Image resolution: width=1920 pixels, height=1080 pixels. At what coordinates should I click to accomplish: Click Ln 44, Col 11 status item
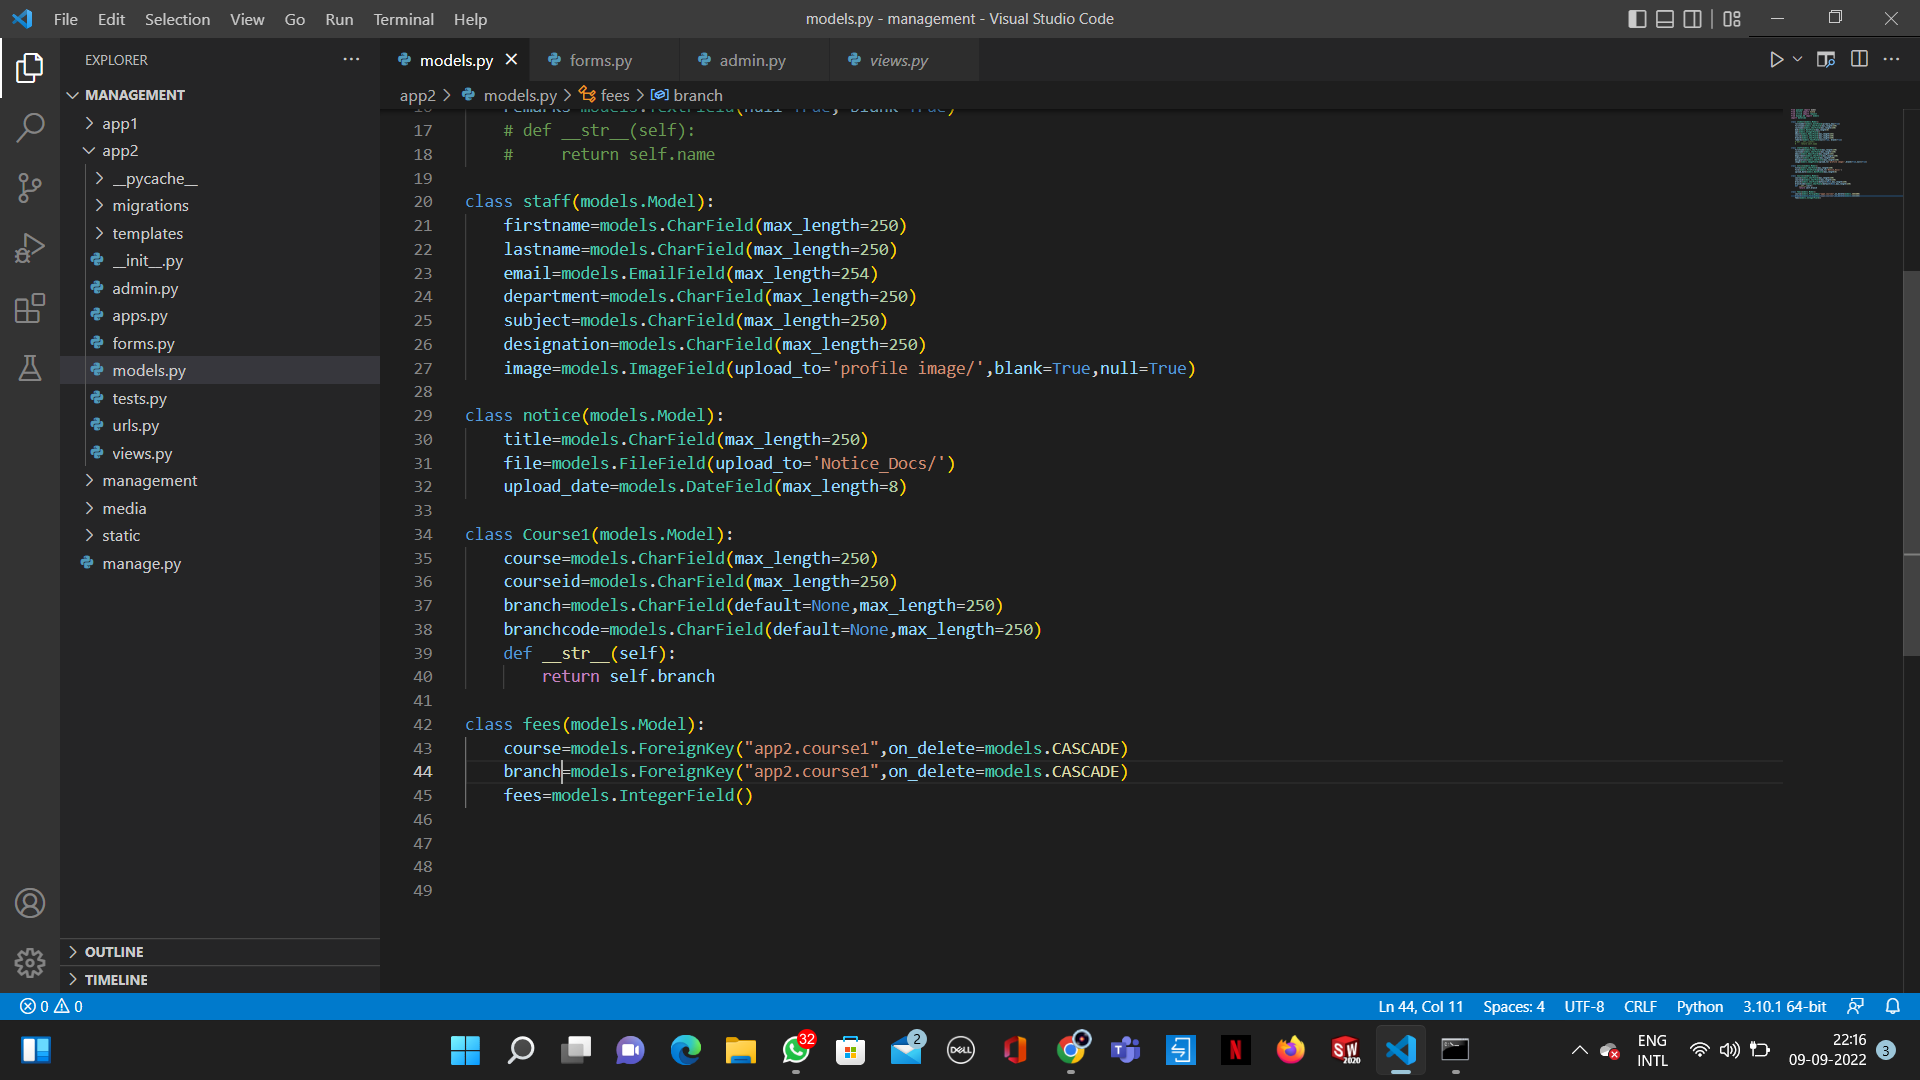[1420, 1006]
